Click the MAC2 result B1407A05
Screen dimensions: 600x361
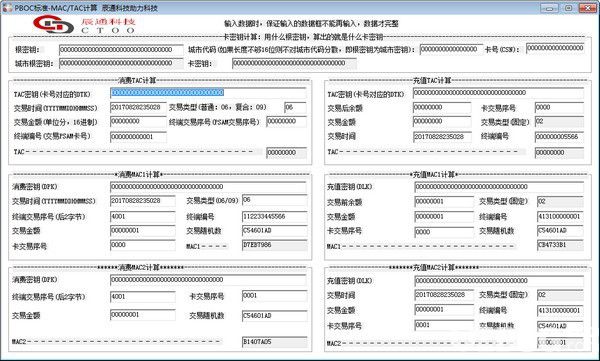(274, 342)
